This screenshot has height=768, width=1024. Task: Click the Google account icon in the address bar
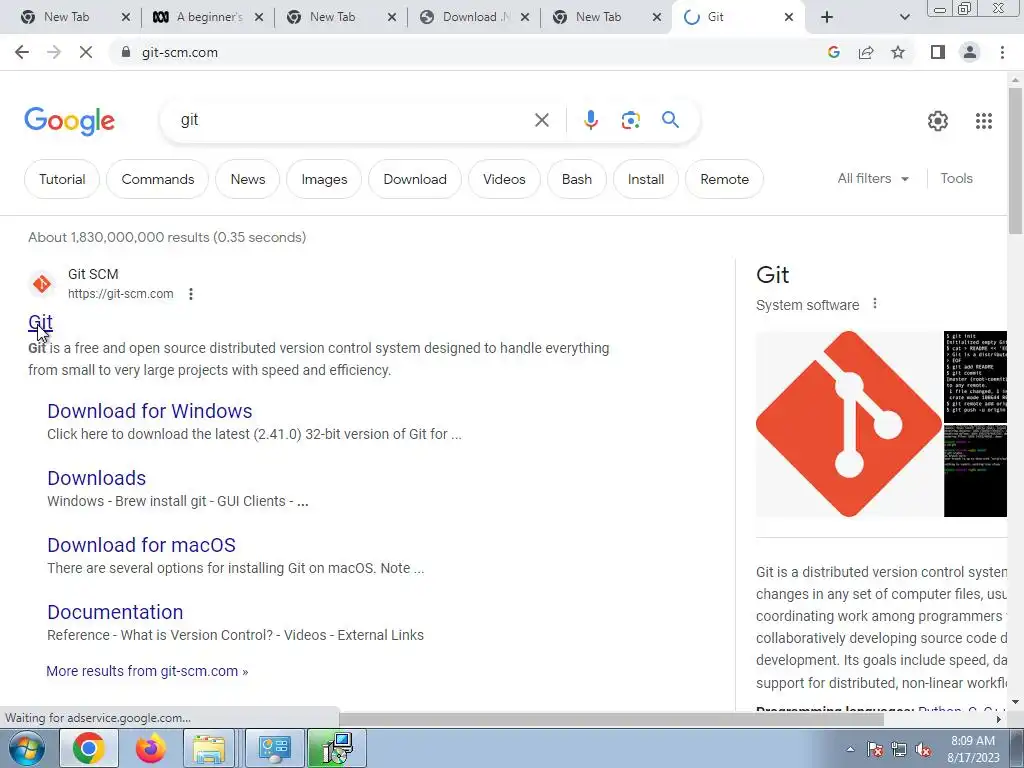833,52
